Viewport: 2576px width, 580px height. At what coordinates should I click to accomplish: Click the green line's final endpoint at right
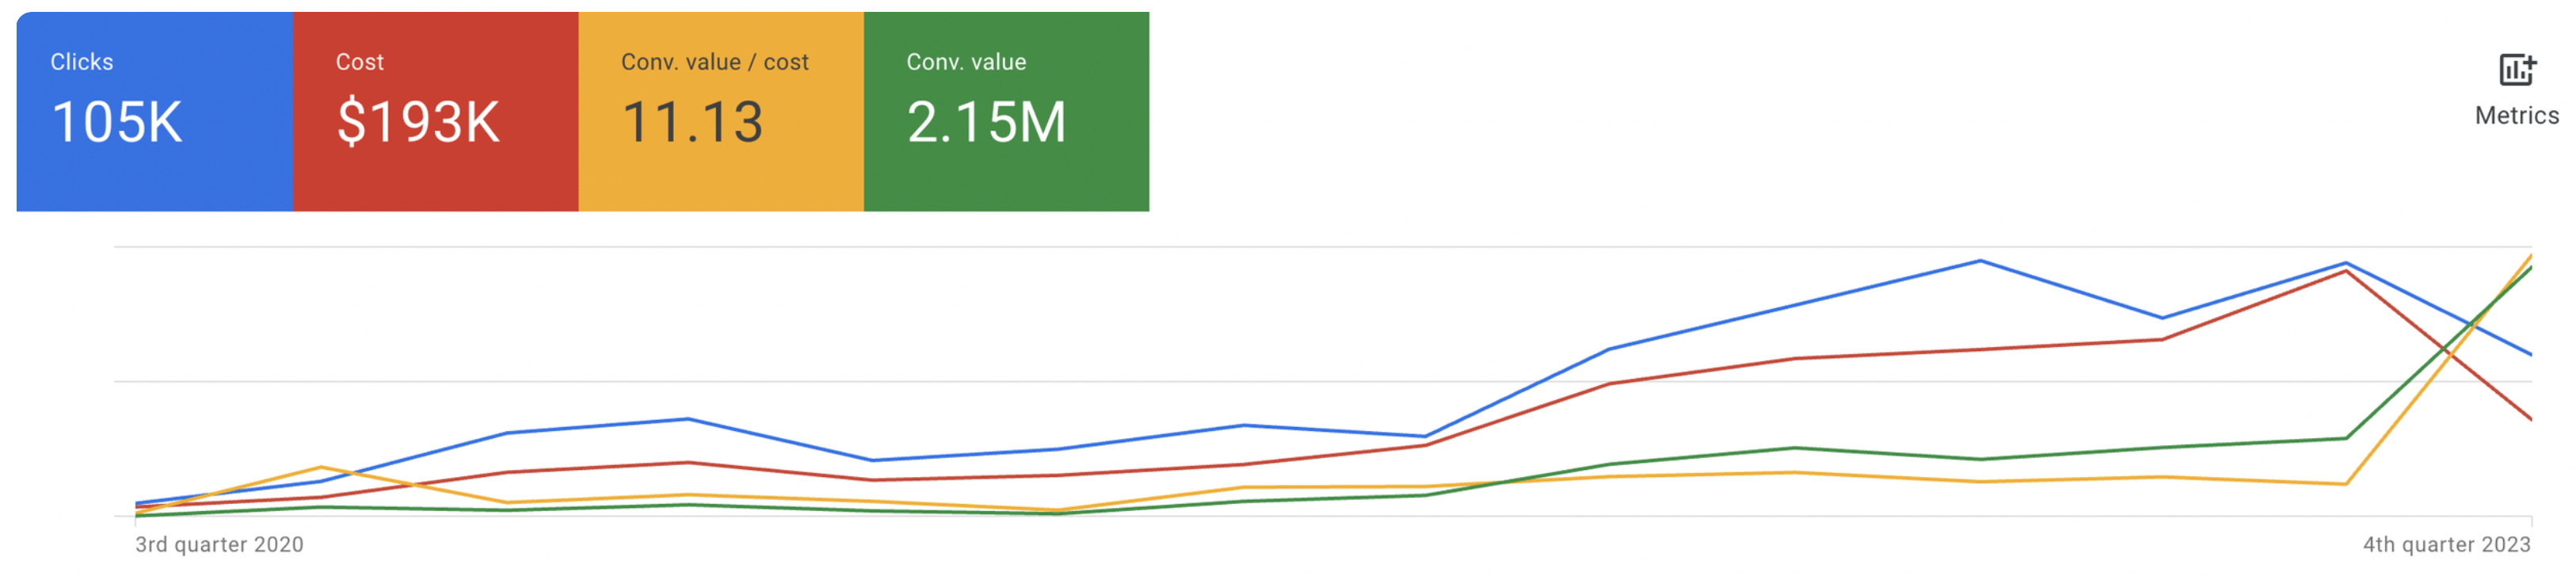point(2530,268)
